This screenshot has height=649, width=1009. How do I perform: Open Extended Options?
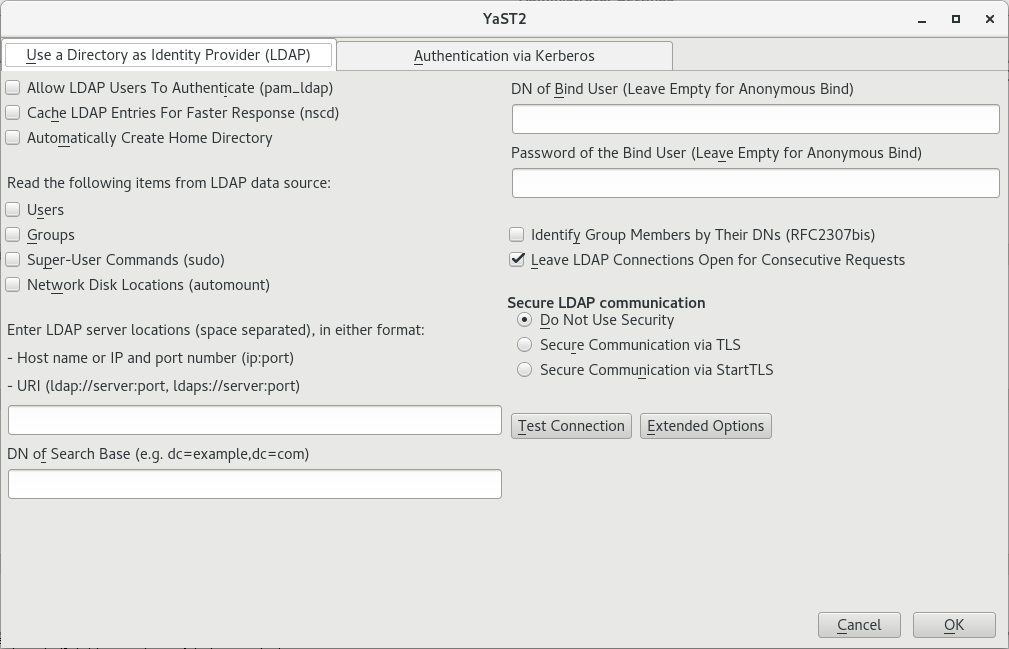coord(705,426)
